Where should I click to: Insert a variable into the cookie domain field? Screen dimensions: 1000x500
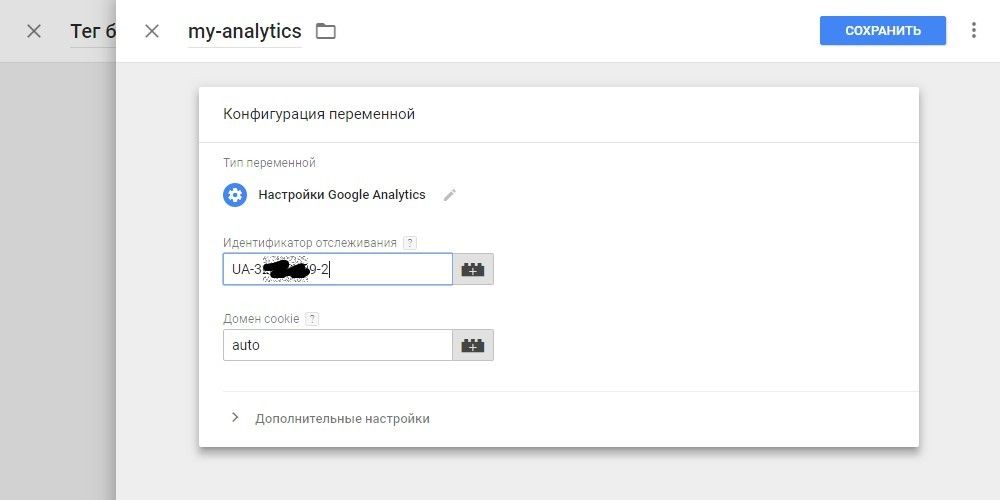click(473, 345)
